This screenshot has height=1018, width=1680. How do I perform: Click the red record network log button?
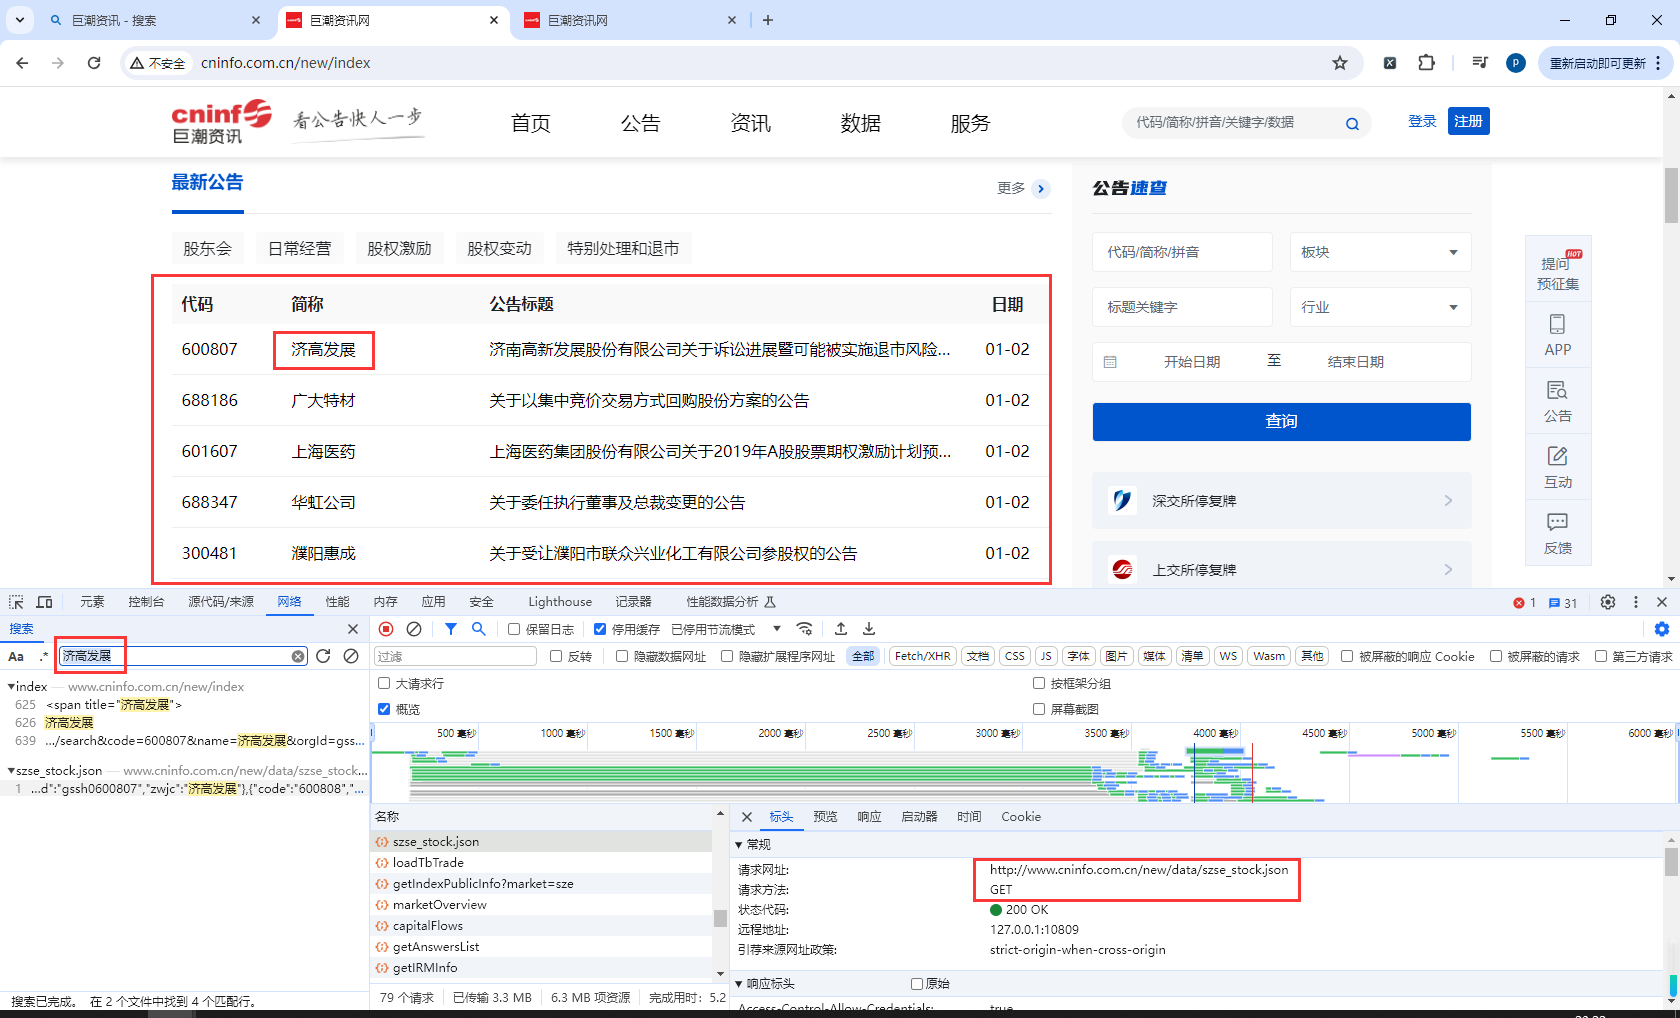[386, 629]
